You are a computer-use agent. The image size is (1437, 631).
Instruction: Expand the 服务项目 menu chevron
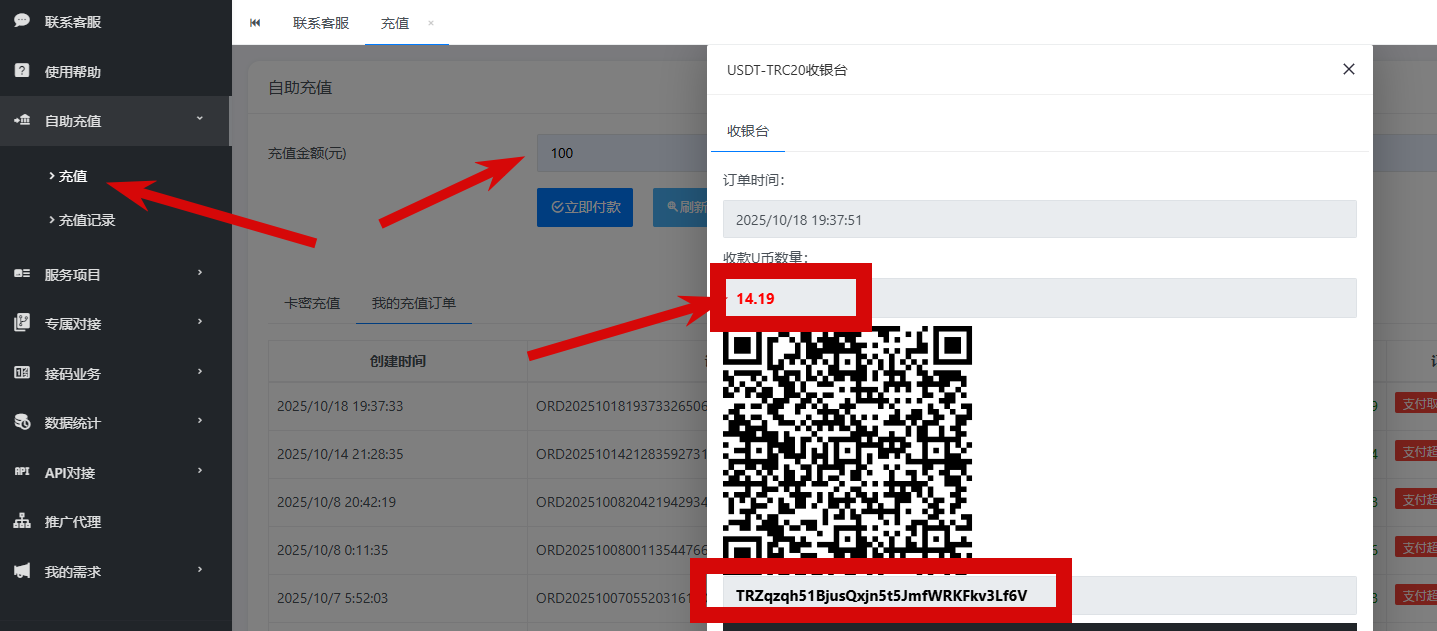199,273
